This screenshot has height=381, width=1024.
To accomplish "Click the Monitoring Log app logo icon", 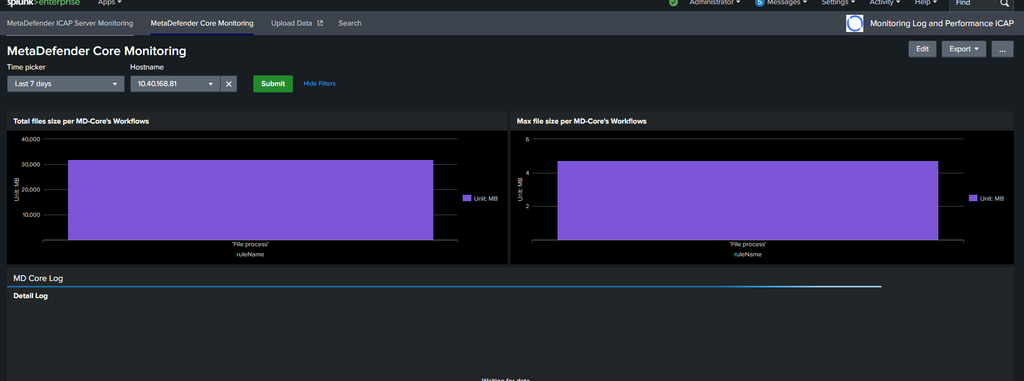I will [854, 24].
